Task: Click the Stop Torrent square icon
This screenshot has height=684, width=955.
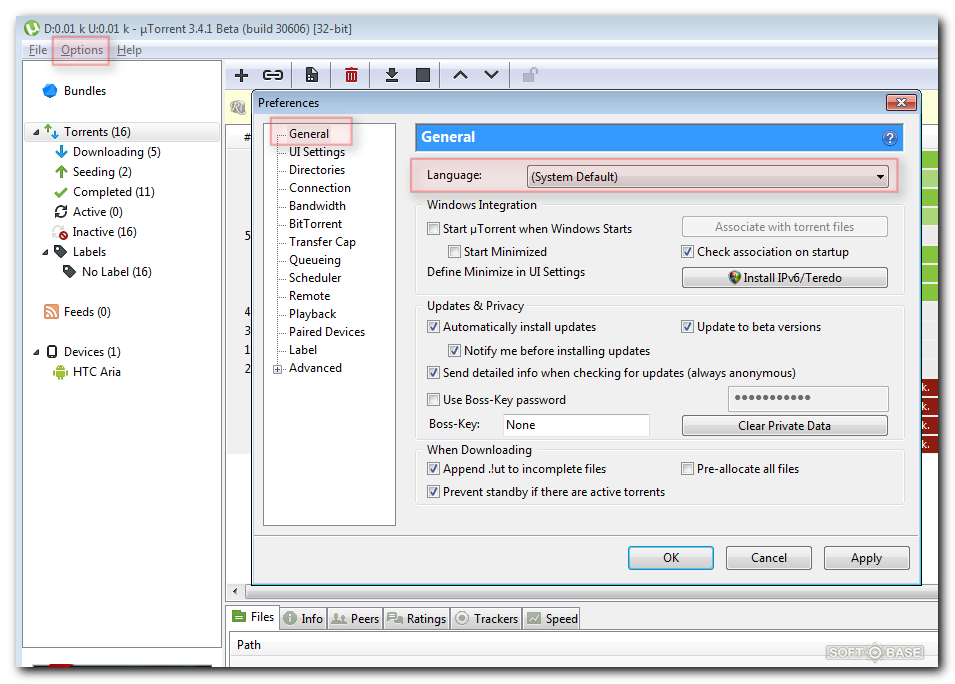Action: [423, 75]
